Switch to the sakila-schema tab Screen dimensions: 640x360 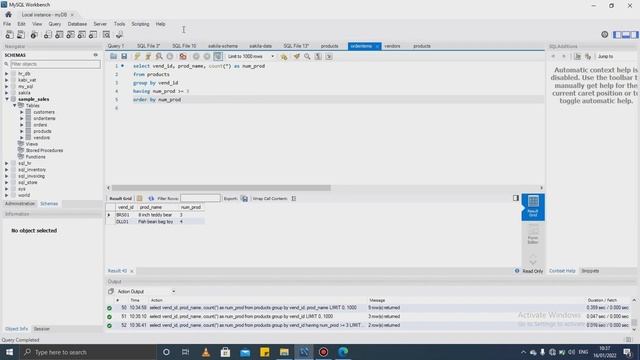click(223, 46)
